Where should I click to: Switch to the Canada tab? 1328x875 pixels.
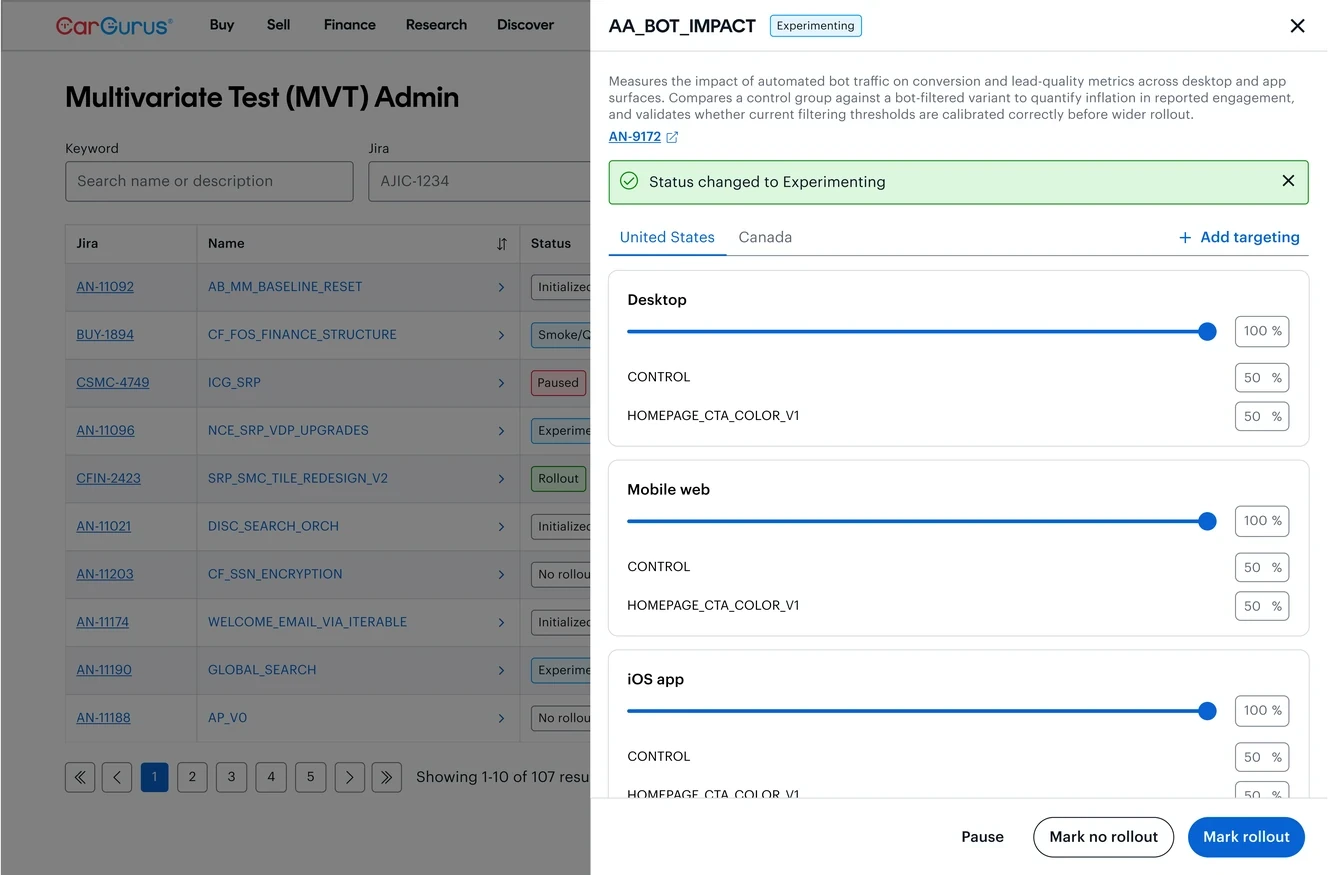[765, 237]
